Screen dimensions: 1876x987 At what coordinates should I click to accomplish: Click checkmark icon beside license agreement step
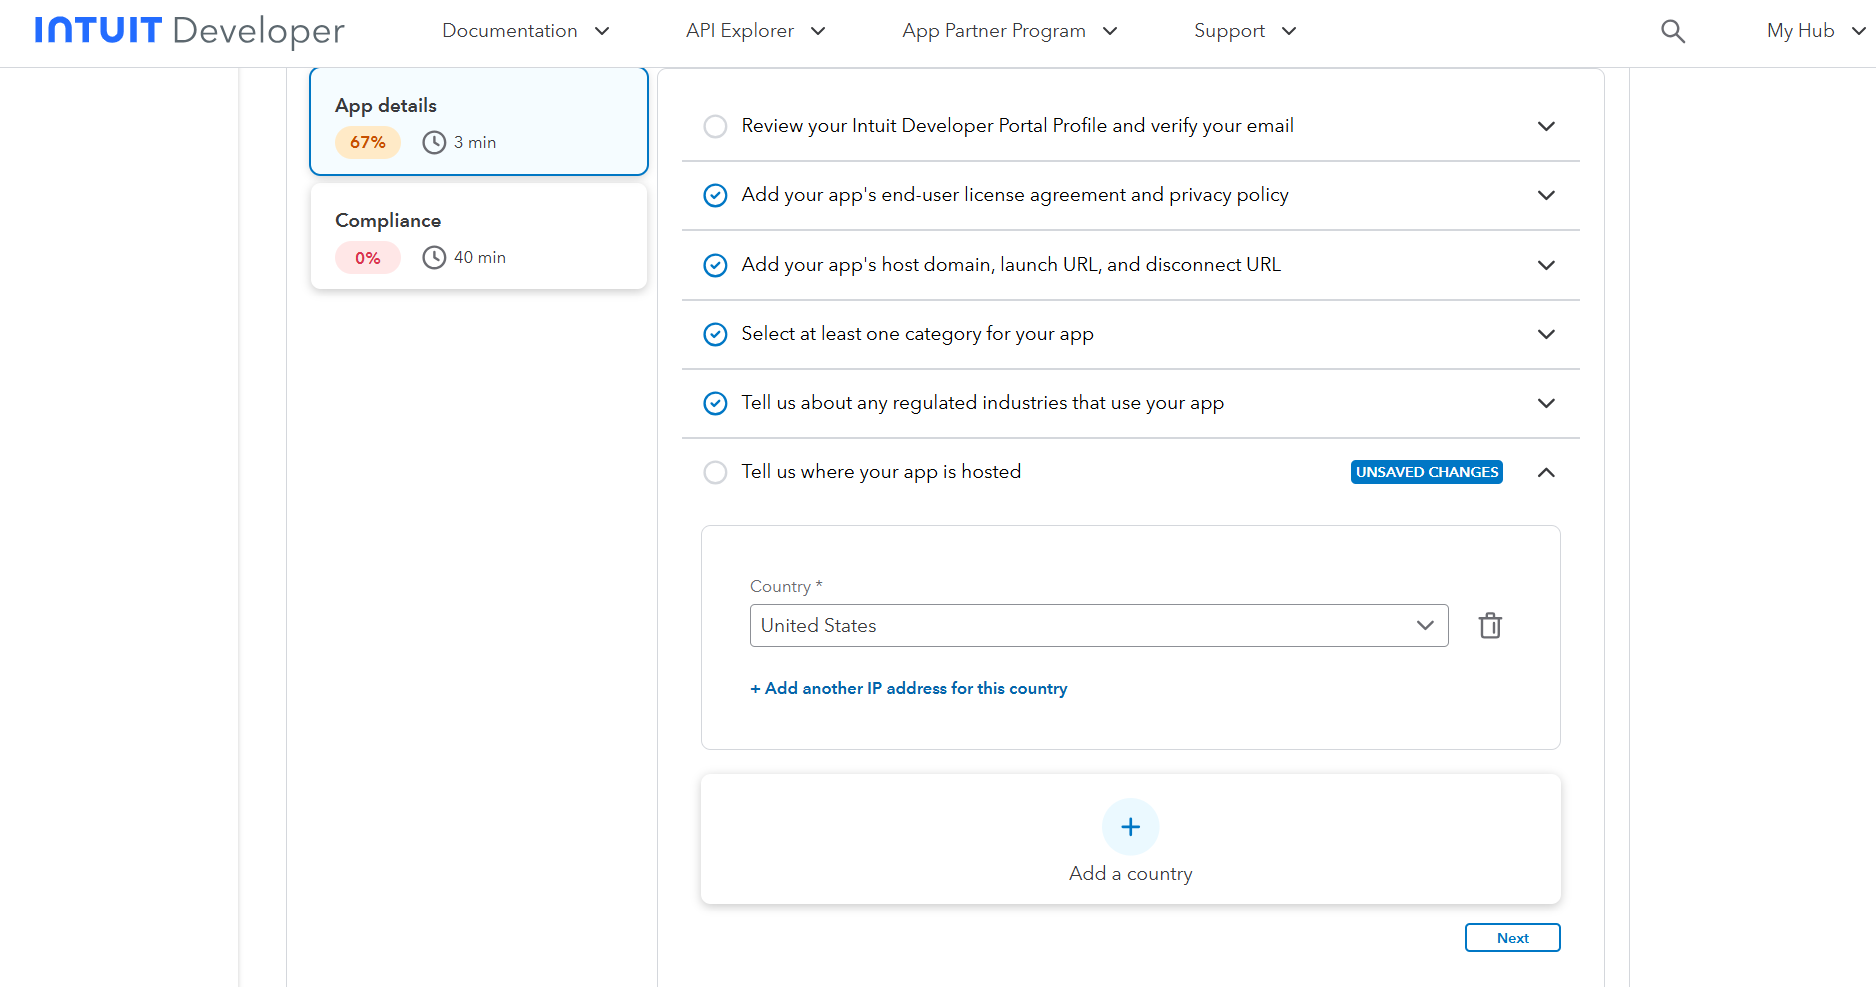click(715, 196)
